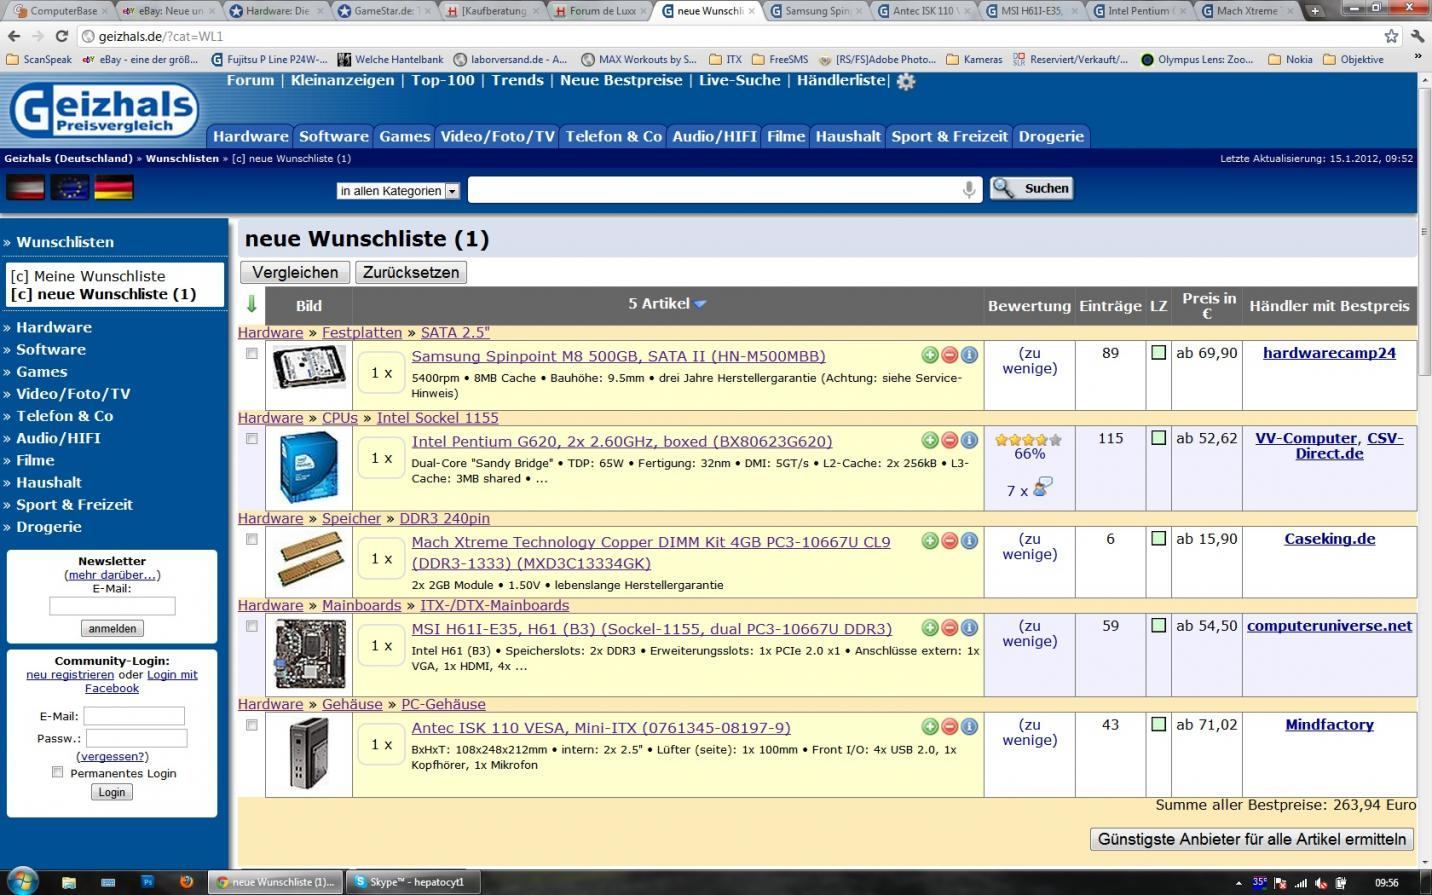This screenshot has width=1432, height=895.
Task: Open hardwarecamp24 dealer link
Action: click(x=1329, y=353)
